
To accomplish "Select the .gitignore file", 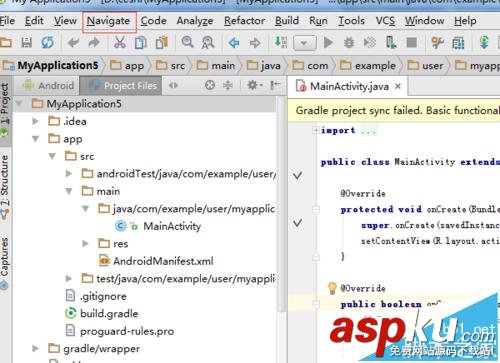I will tap(97, 296).
